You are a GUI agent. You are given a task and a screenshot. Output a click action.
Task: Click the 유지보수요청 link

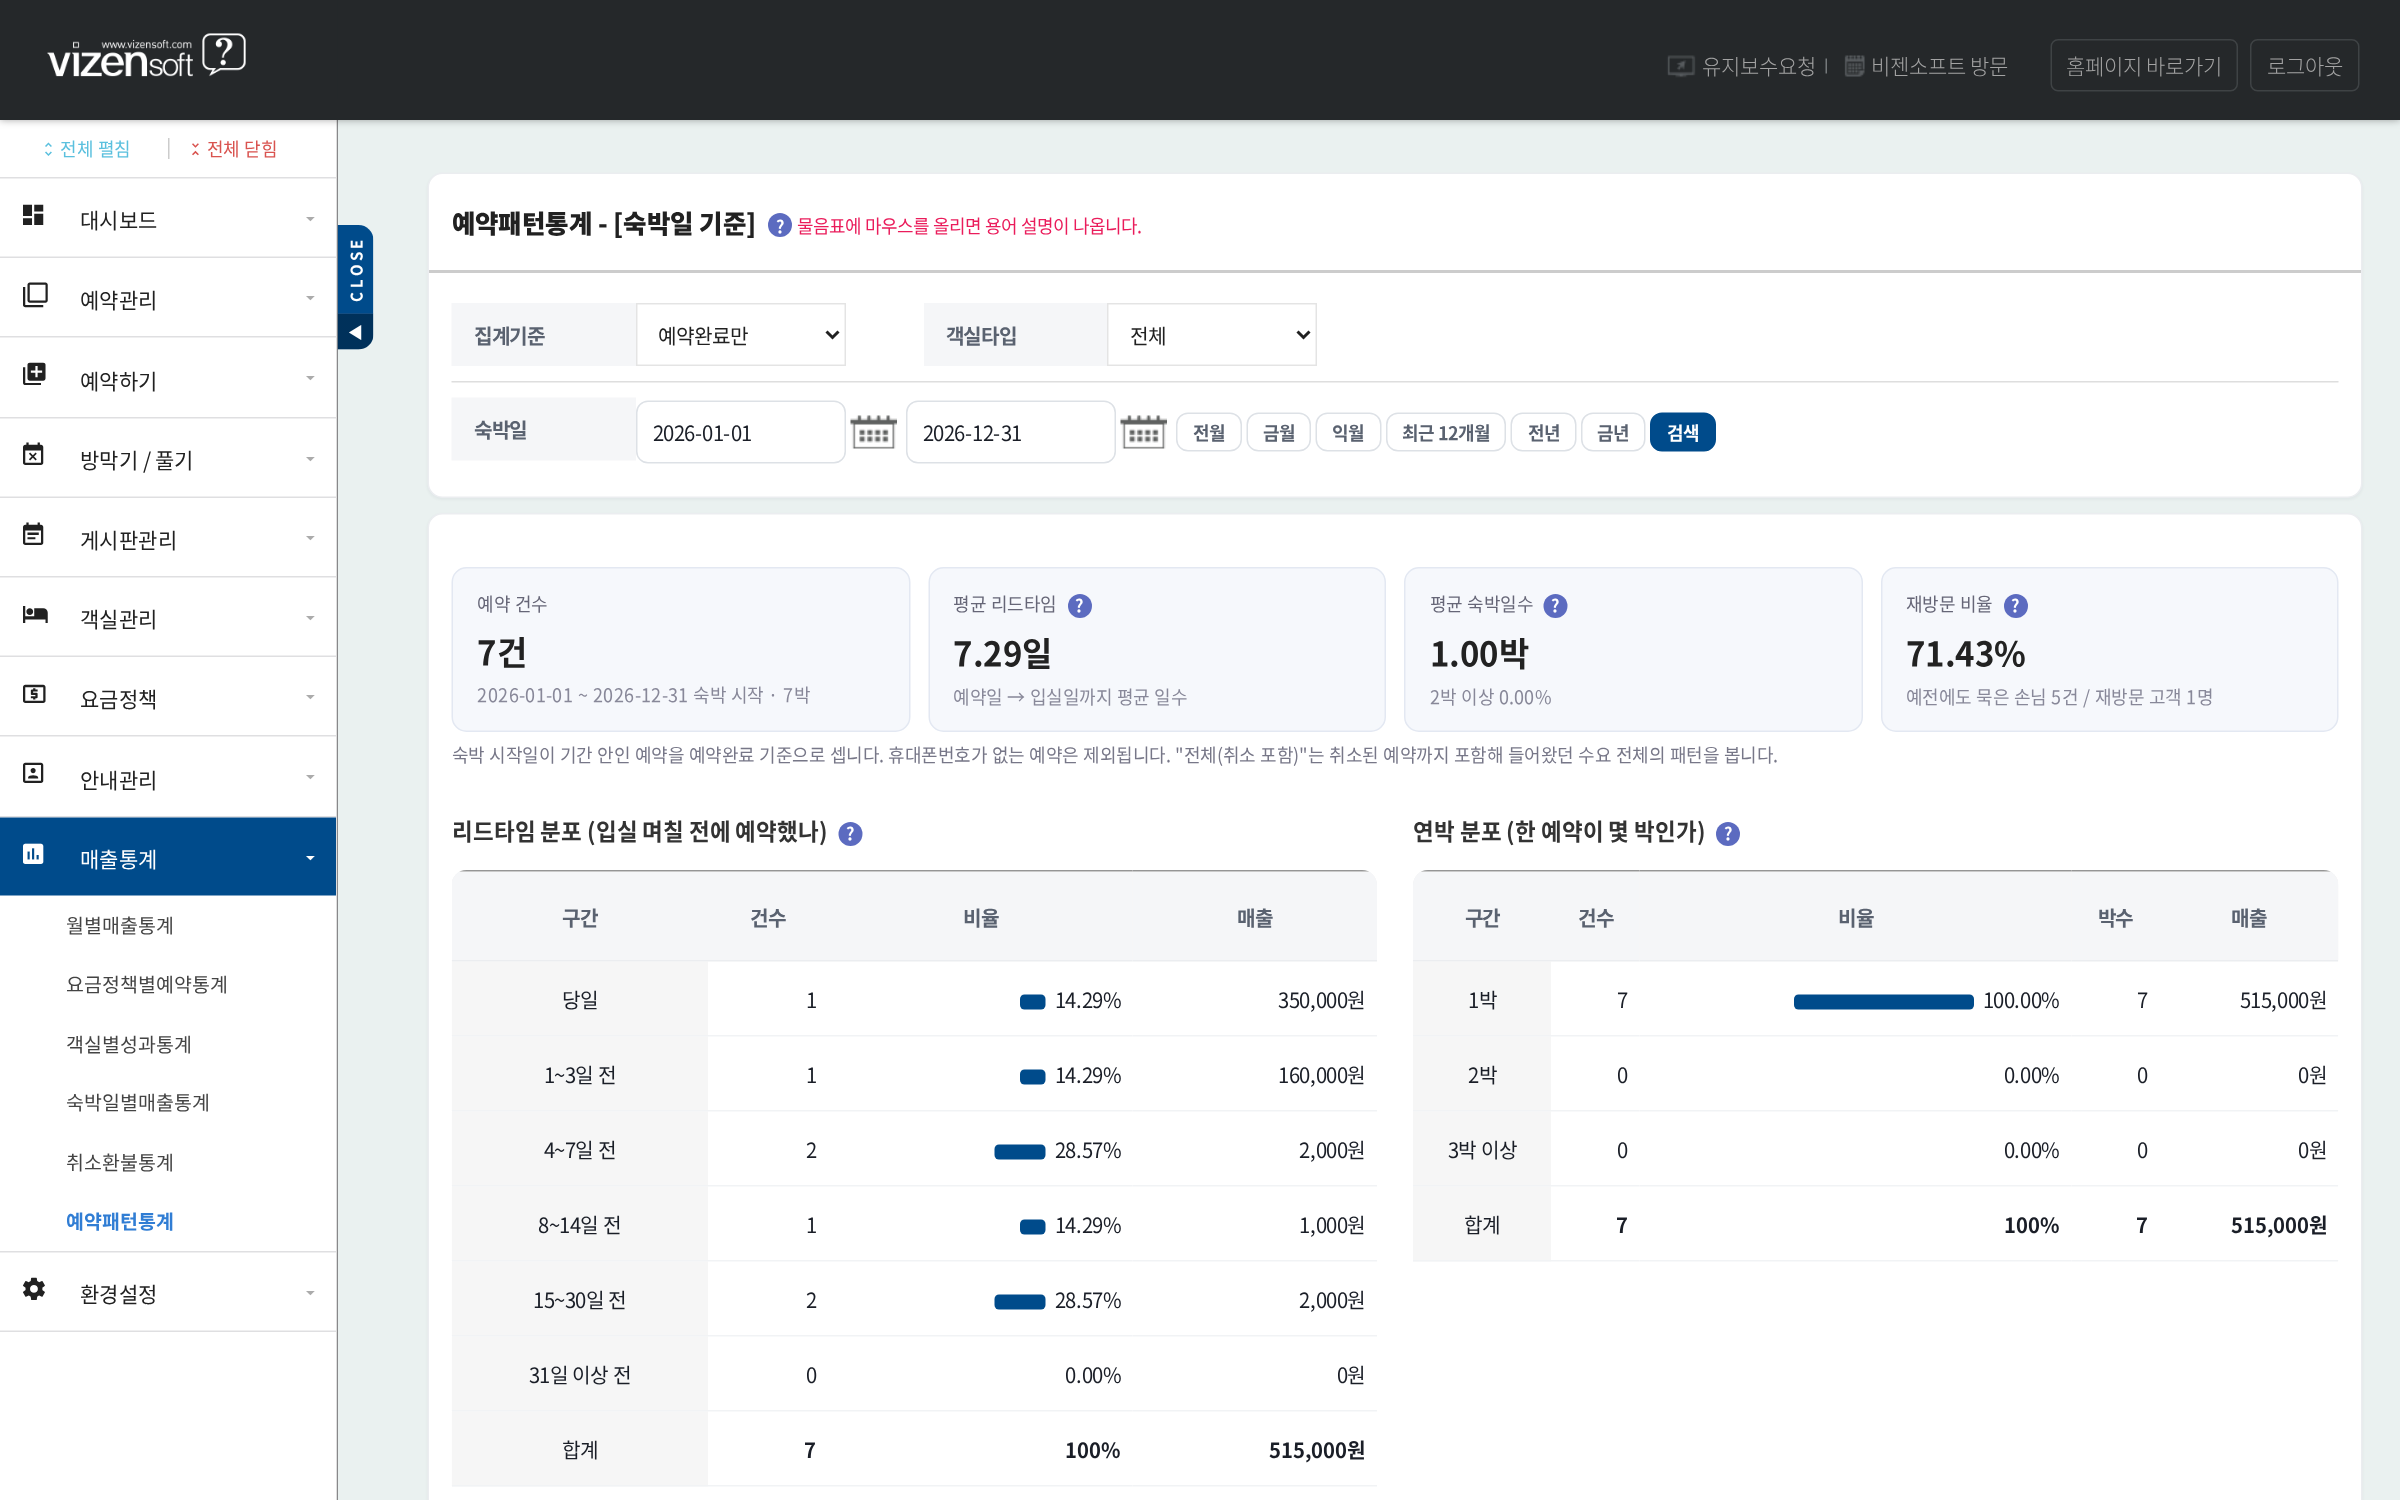[1742, 66]
